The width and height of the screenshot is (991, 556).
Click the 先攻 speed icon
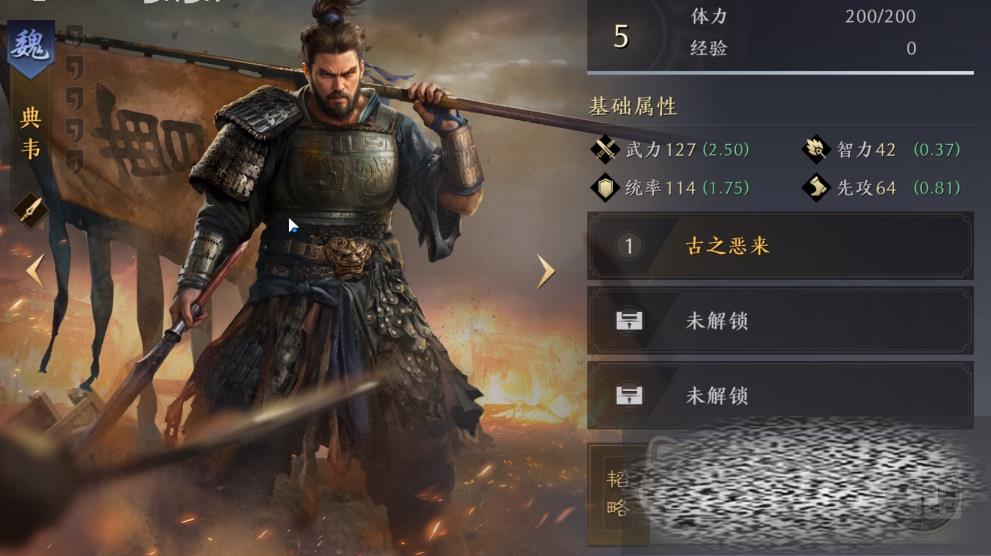816,188
